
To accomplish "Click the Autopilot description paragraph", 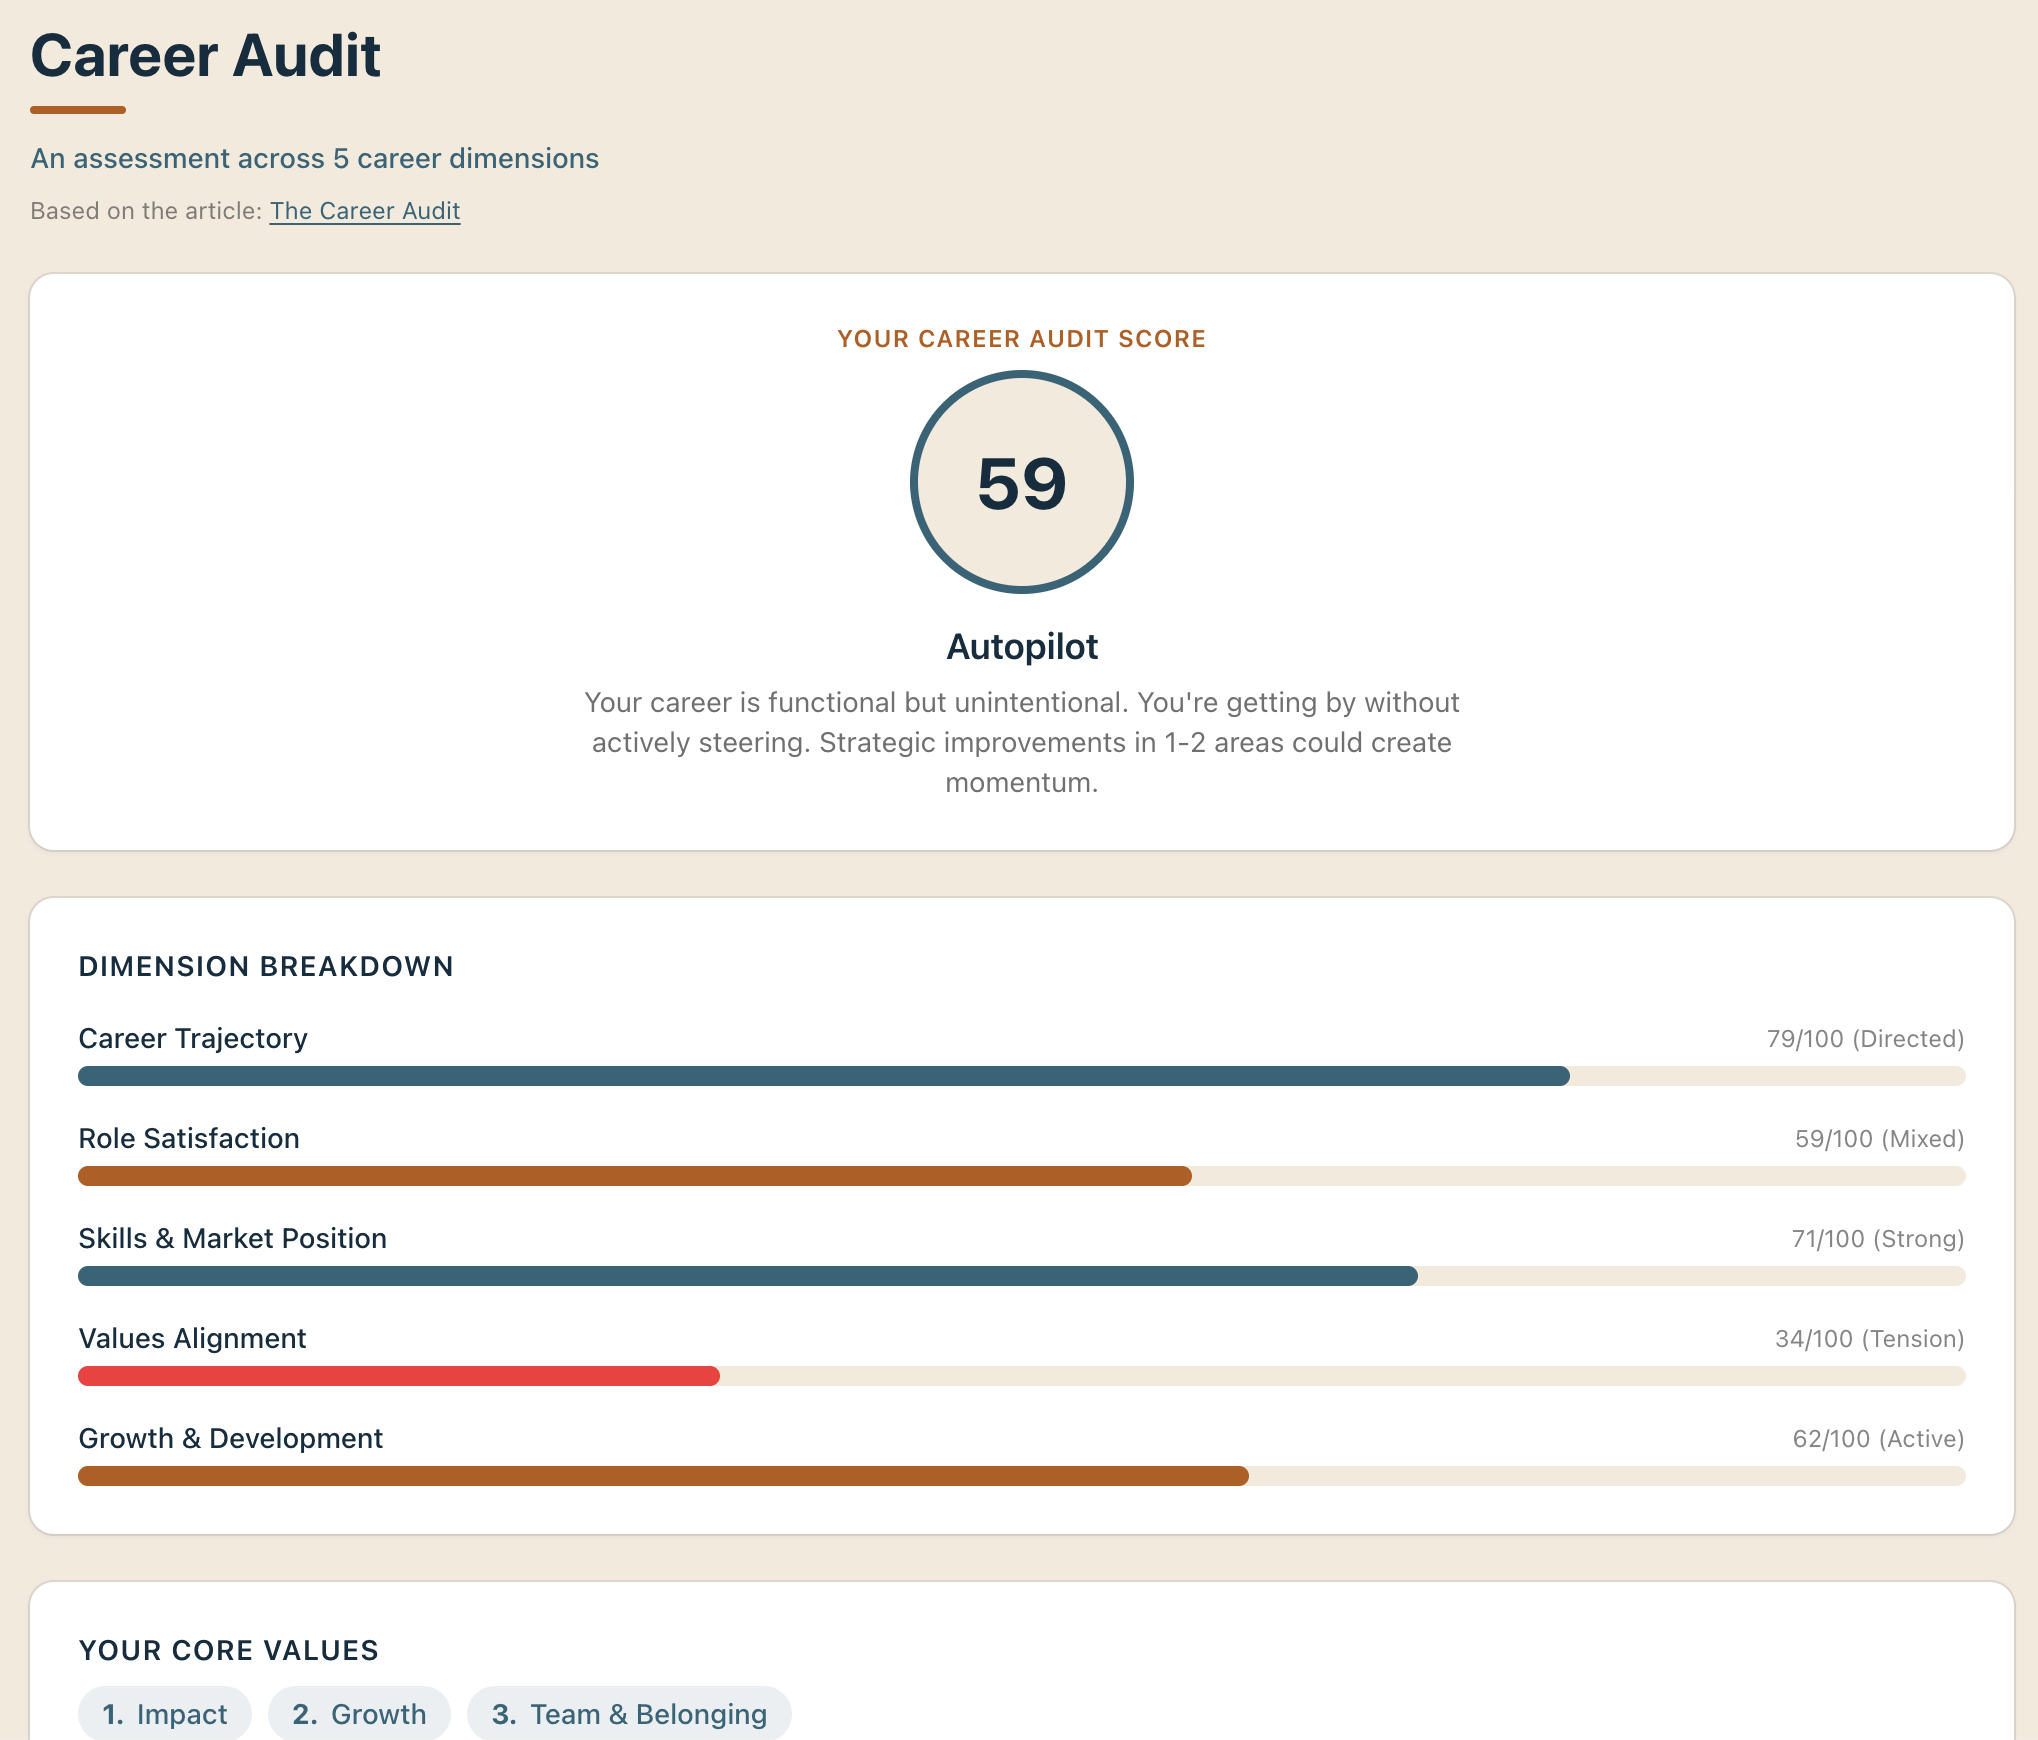I will click(x=1021, y=743).
